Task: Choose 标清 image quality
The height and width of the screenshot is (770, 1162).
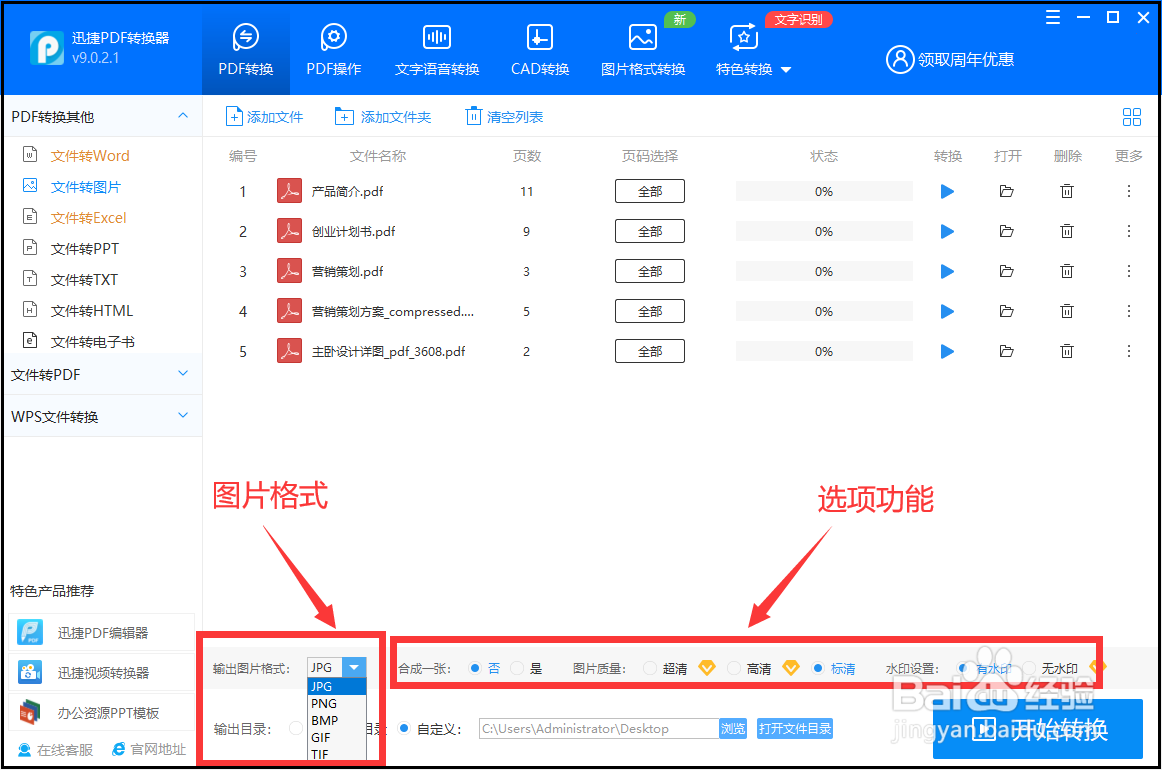Action: coord(817,668)
